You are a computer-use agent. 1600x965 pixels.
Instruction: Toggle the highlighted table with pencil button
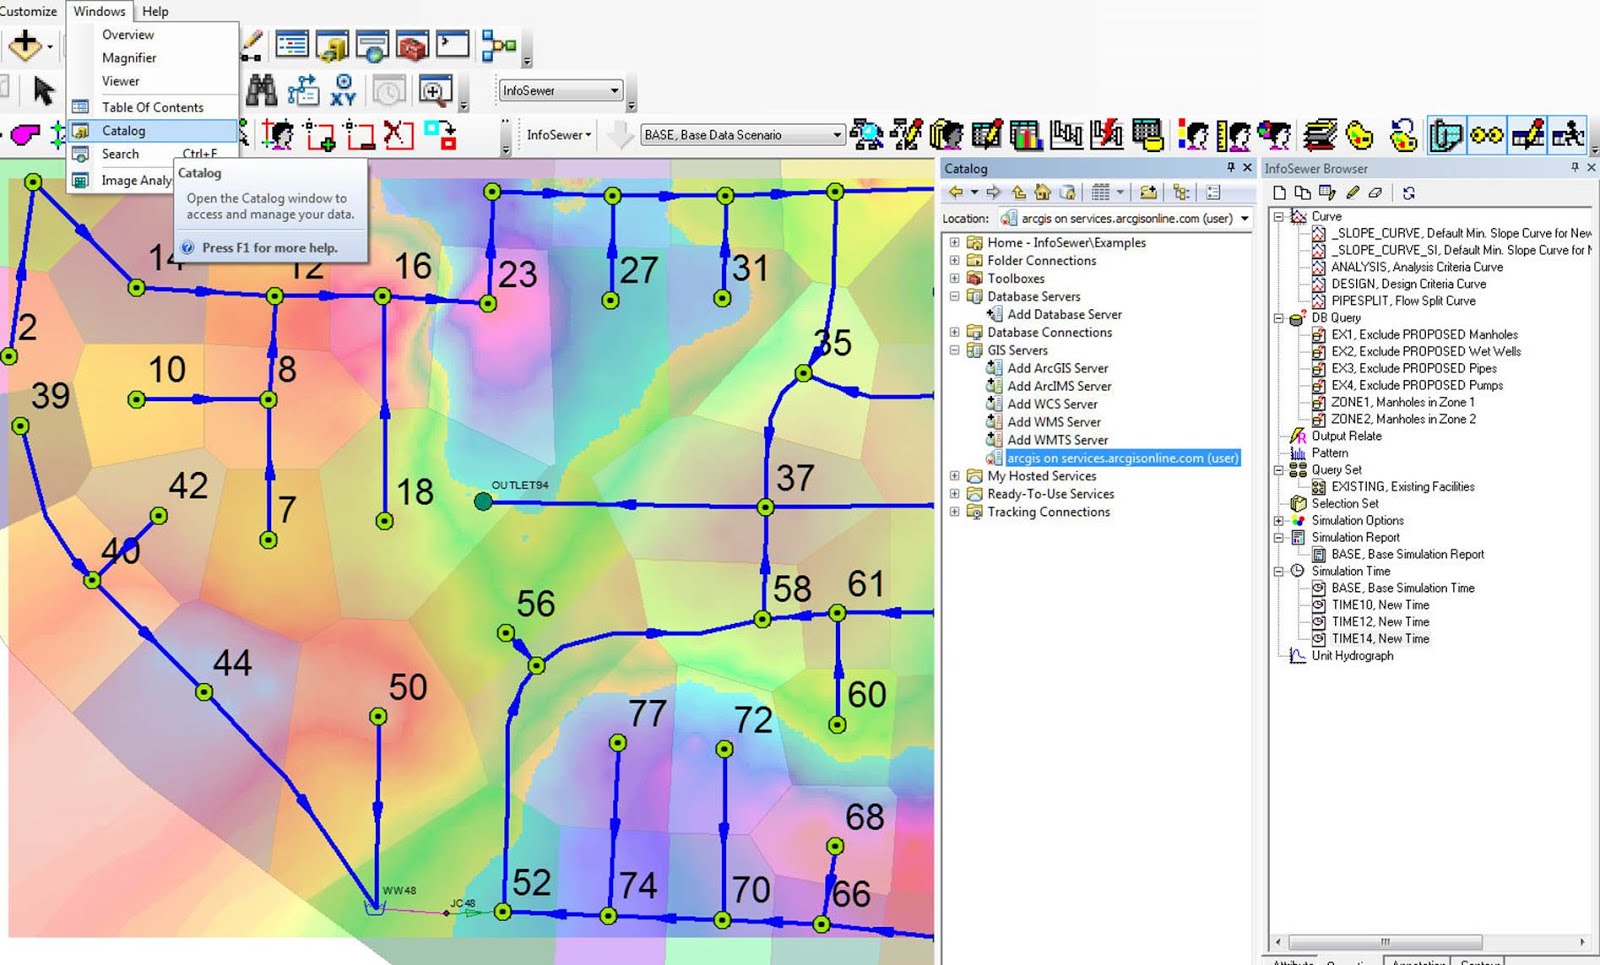click(1527, 134)
